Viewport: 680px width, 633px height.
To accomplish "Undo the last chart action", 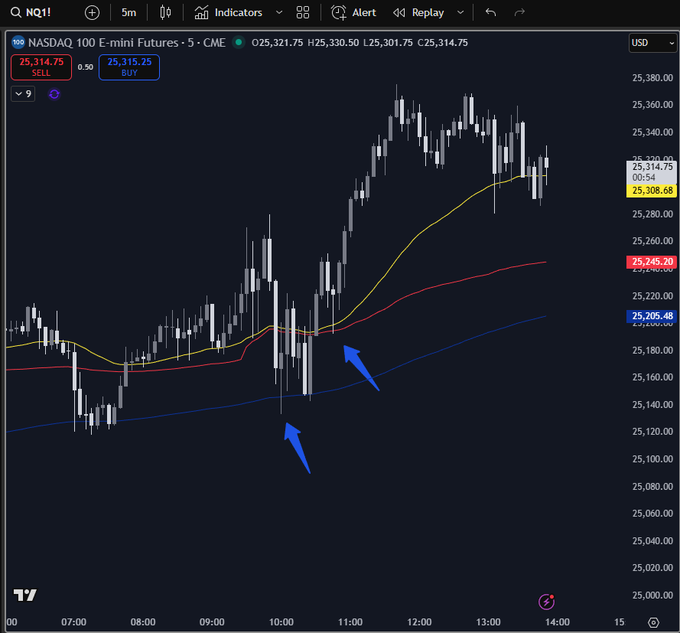I will coord(490,13).
